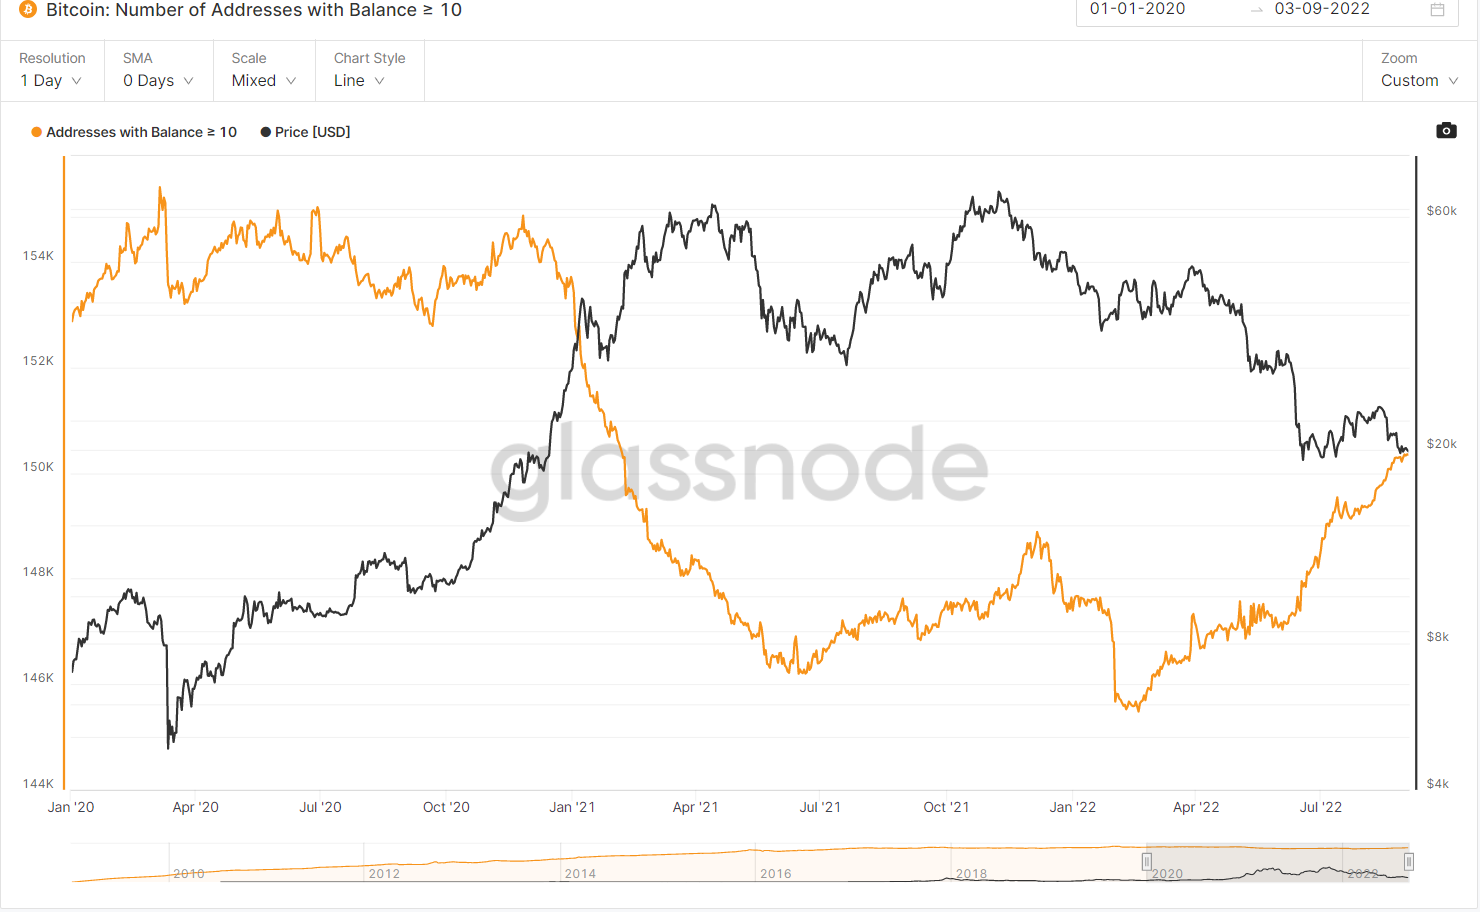Click the end date field 03-09-2022
Viewport: 1480px width, 912px height.
click(1321, 10)
